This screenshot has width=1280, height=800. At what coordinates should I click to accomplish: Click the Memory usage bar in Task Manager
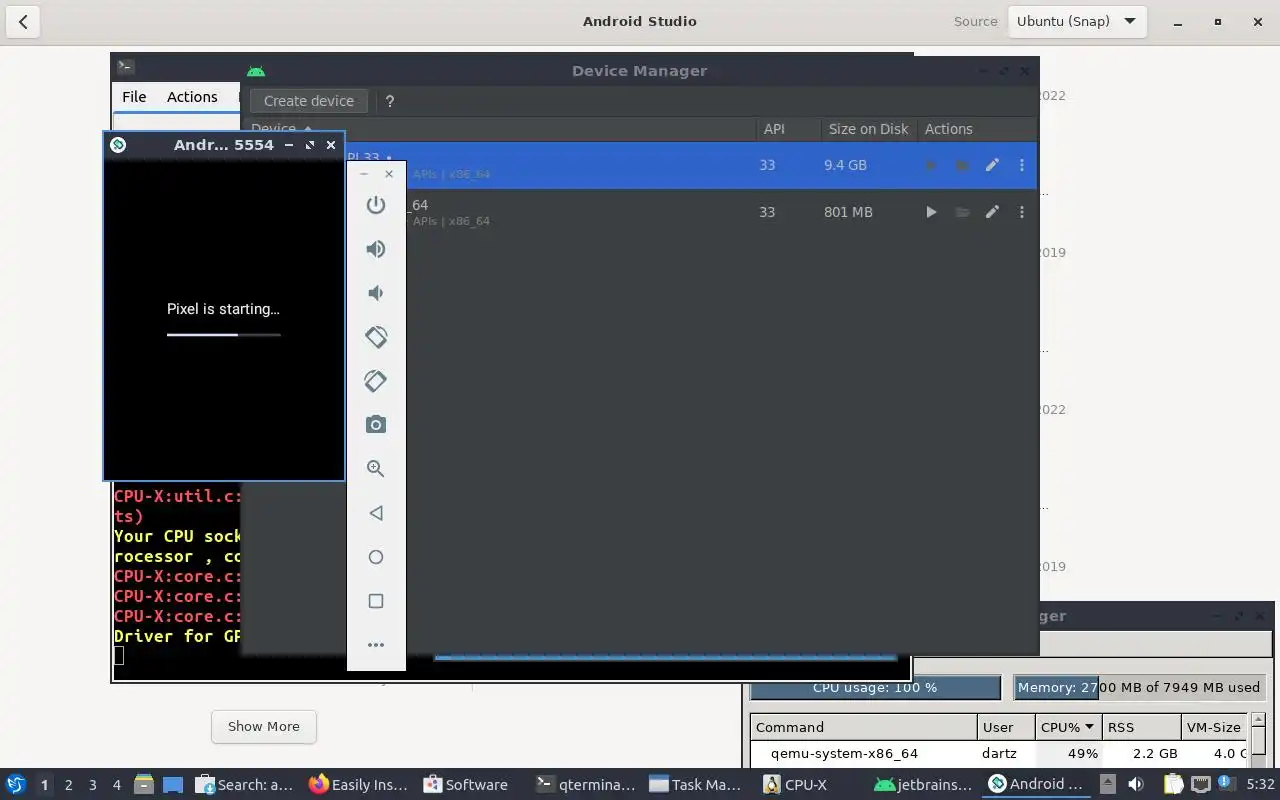[x=1140, y=688]
